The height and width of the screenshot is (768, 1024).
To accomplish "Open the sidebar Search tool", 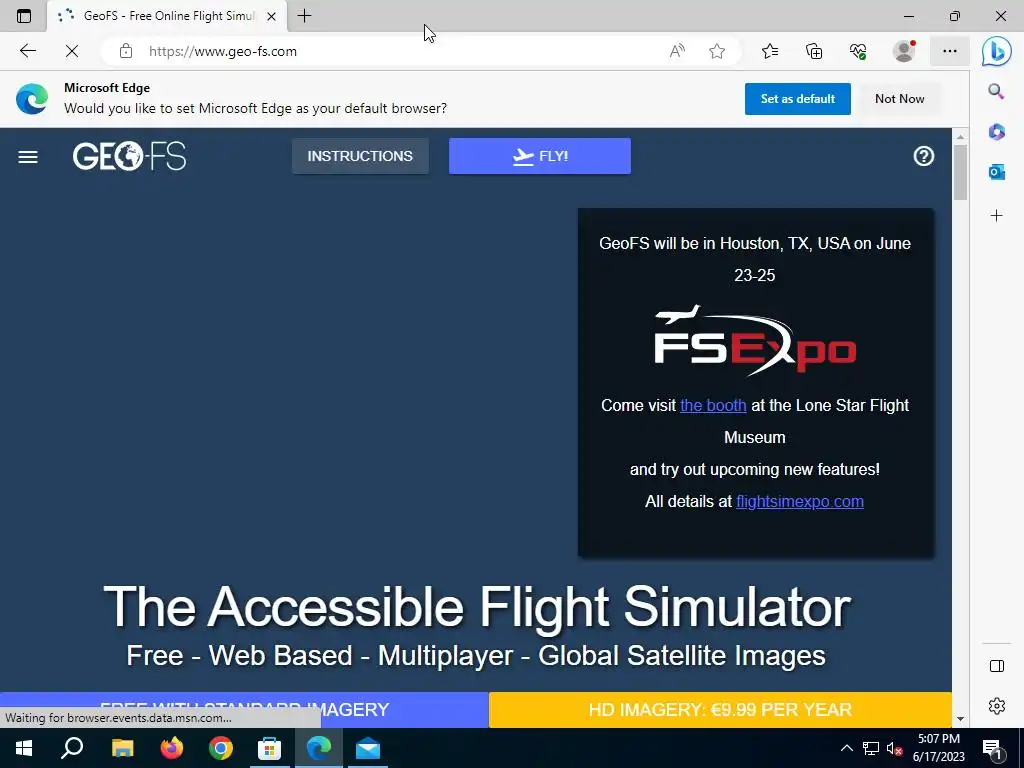I will click(x=996, y=91).
